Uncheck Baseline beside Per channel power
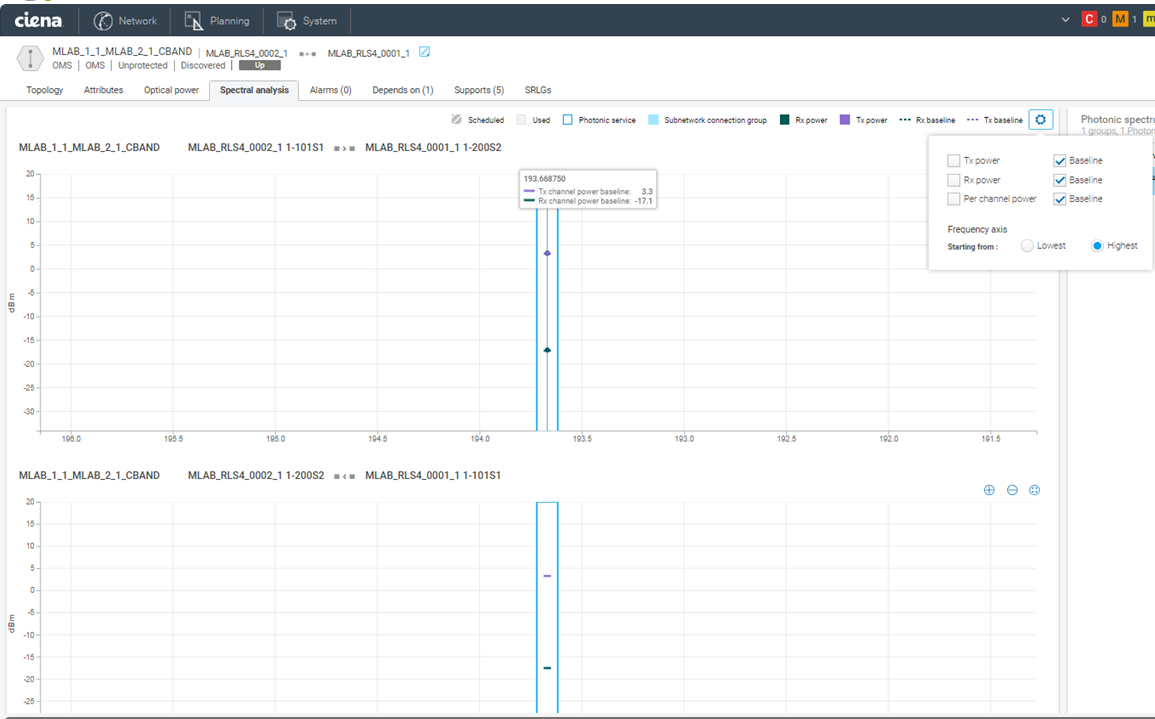 point(1060,199)
